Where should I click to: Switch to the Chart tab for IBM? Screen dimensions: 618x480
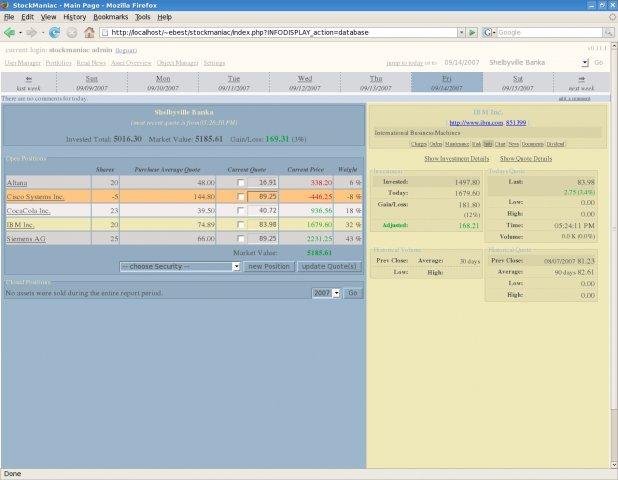(500, 144)
